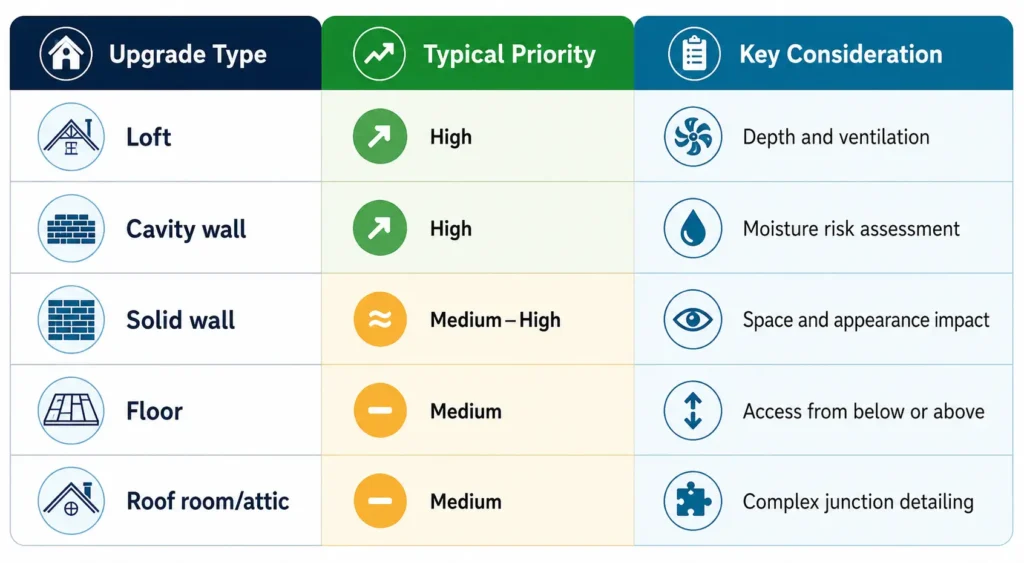Select the Cavity wall brick icon
This screenshot has width=1024, height=563.
[x=71, y=228]
